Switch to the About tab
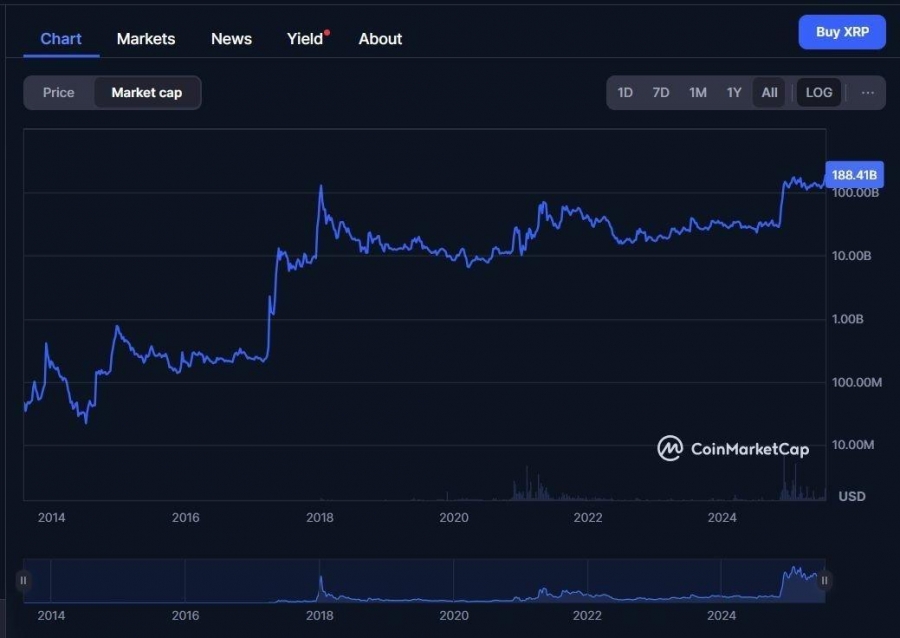Screen dimensions: 900x638 click(380, 38)
